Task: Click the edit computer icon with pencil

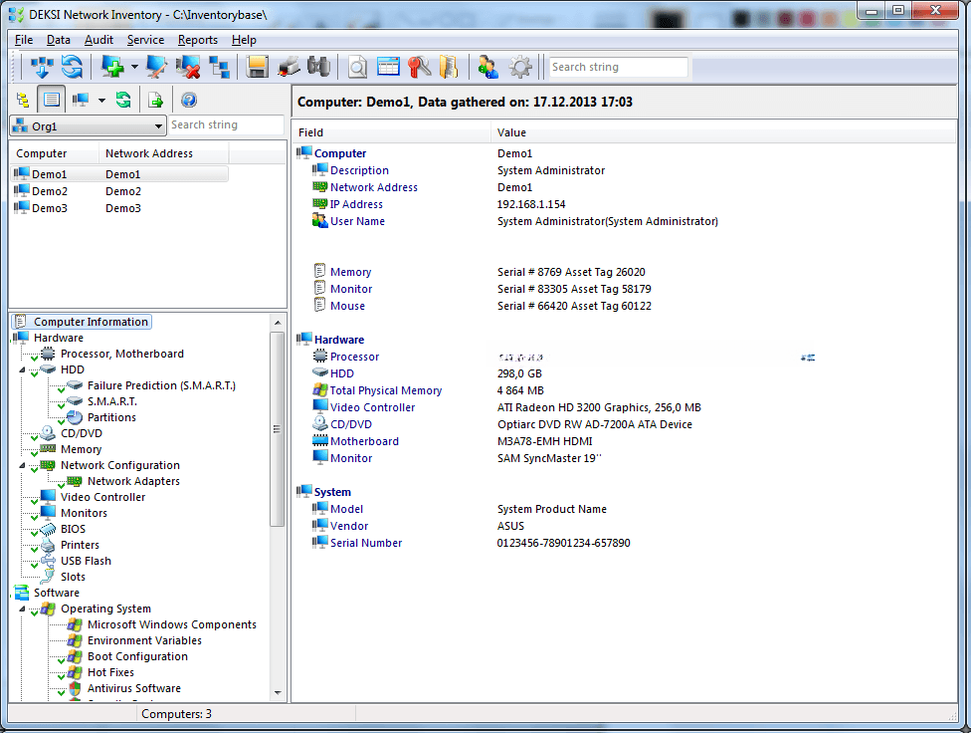Action: pyautogui.click(x=156, y=67)
